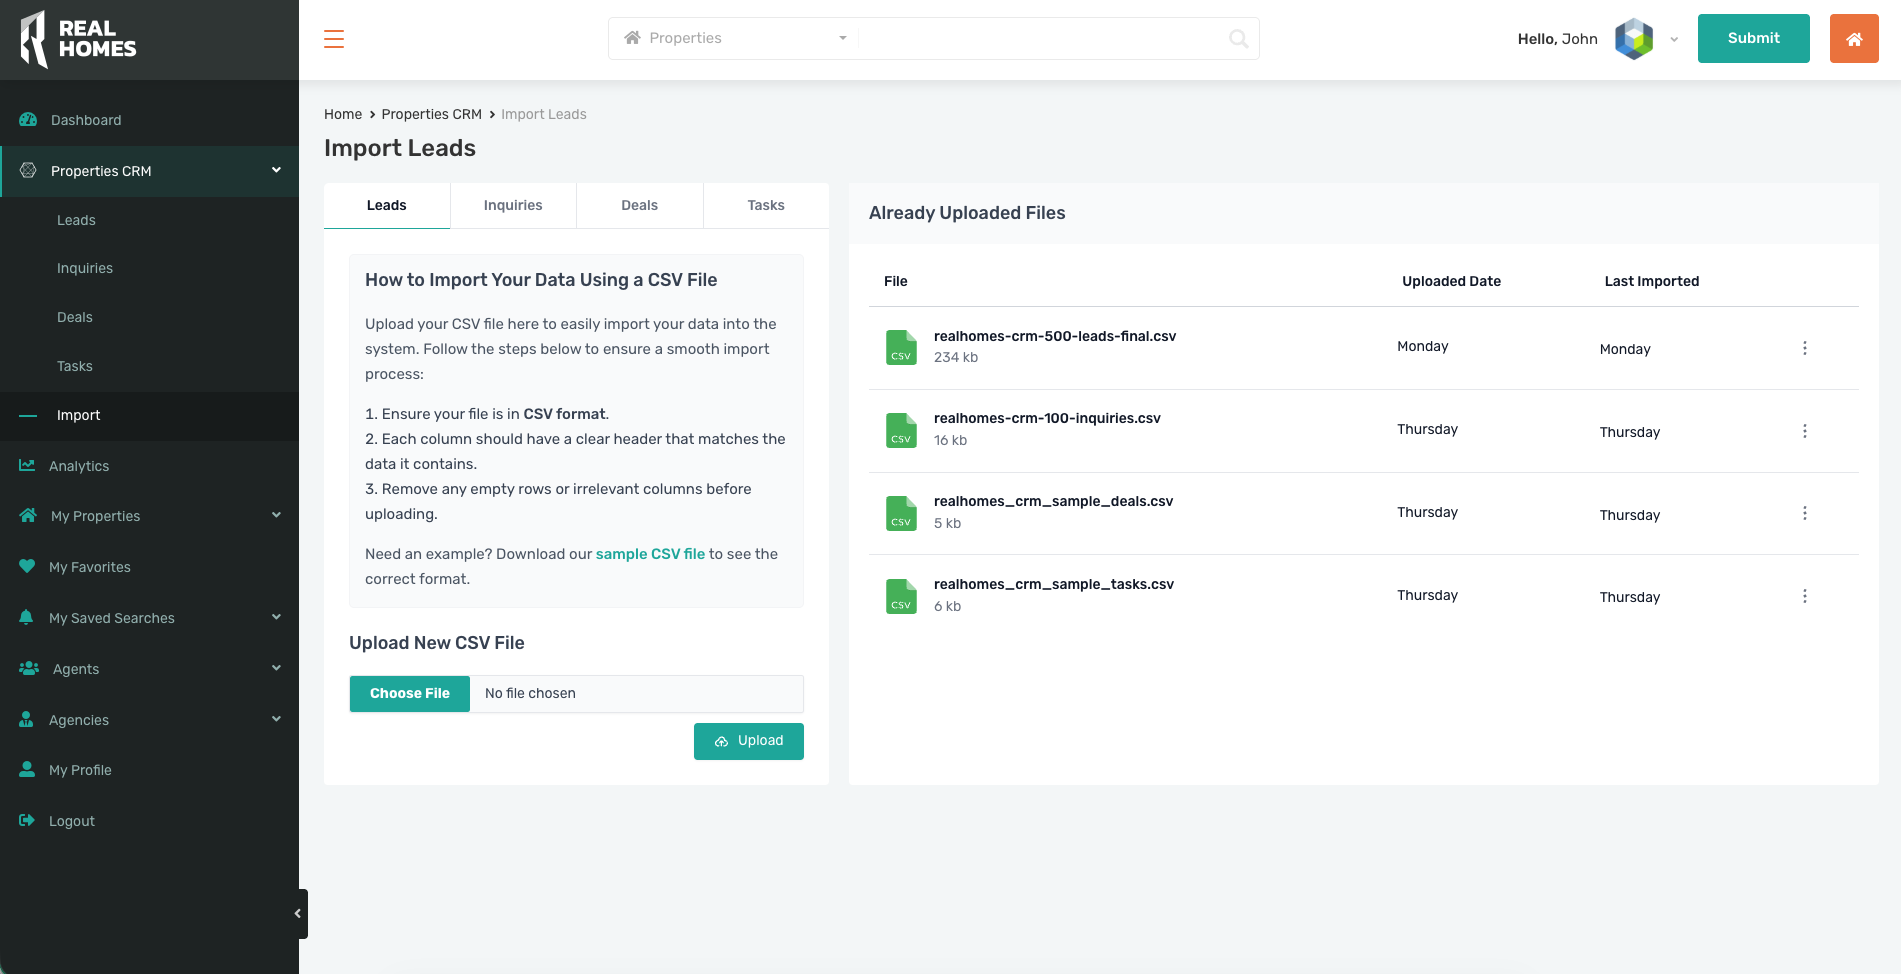Click the hamburger menu icon
Image resolution: width=1901 pixels, height=974 pixels.
(x=334, y=39)
